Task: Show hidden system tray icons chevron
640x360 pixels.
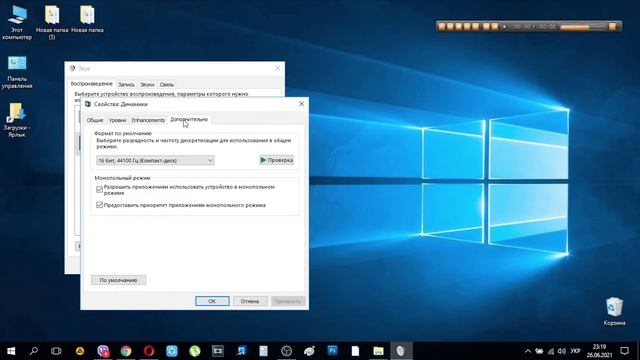Action: (528, 351)
